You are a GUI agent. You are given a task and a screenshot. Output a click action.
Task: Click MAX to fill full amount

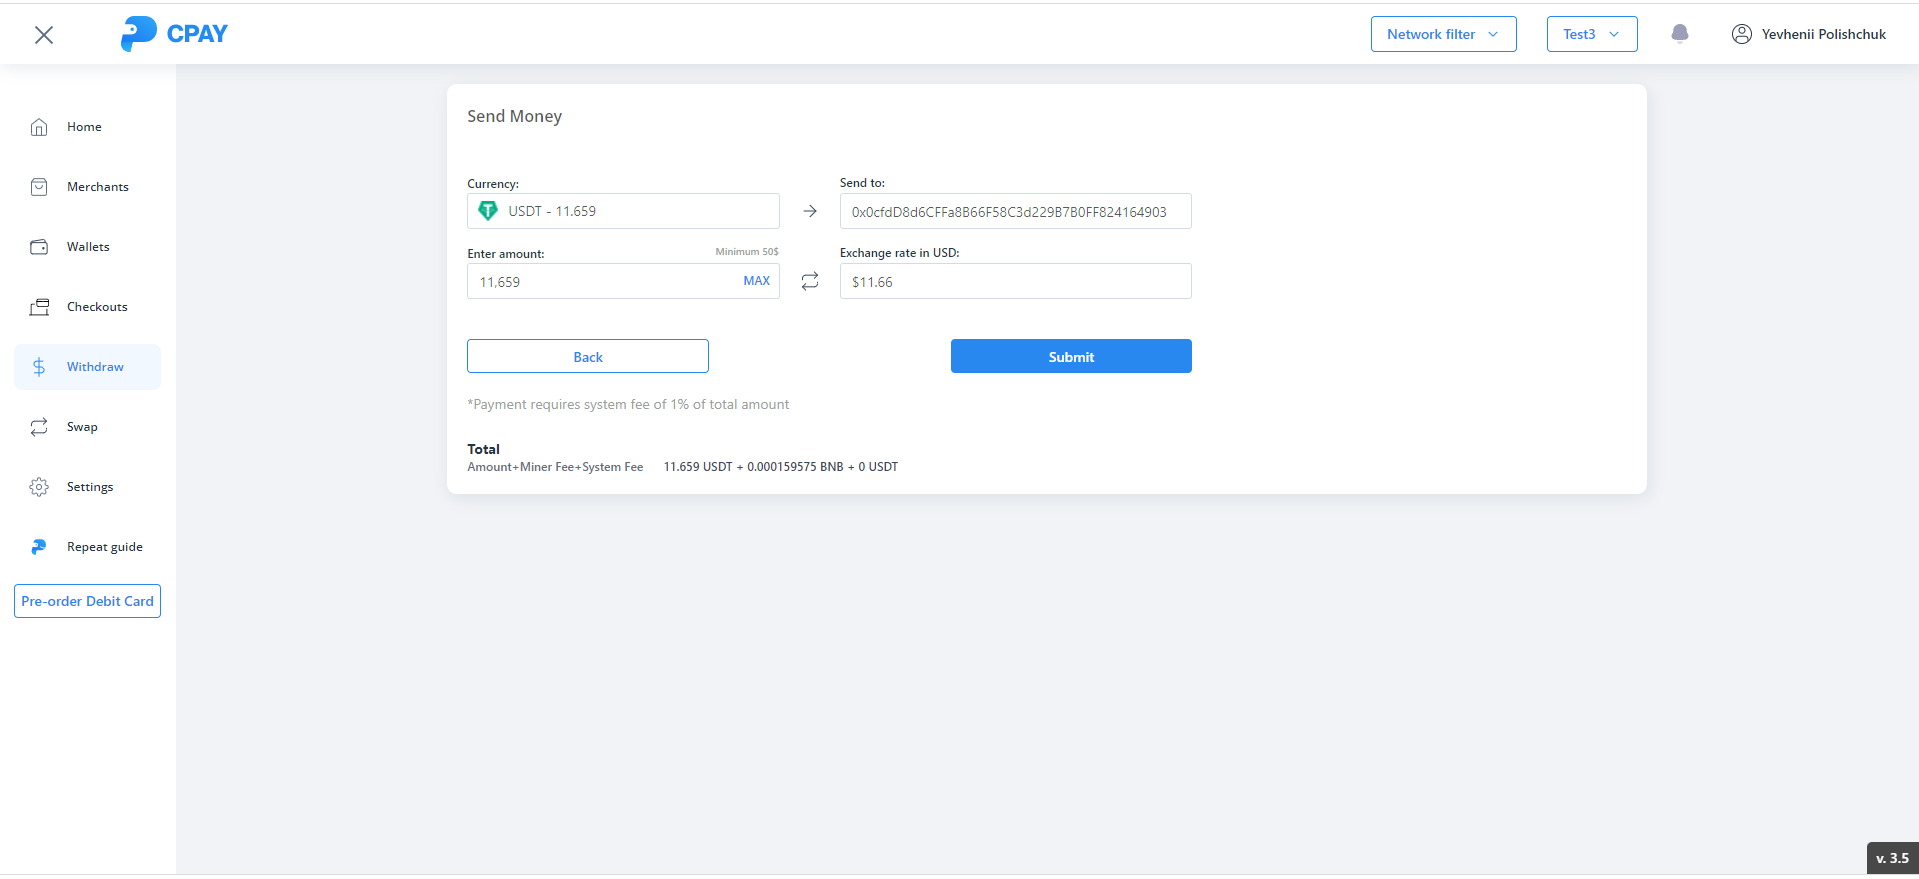click(756, 281)
